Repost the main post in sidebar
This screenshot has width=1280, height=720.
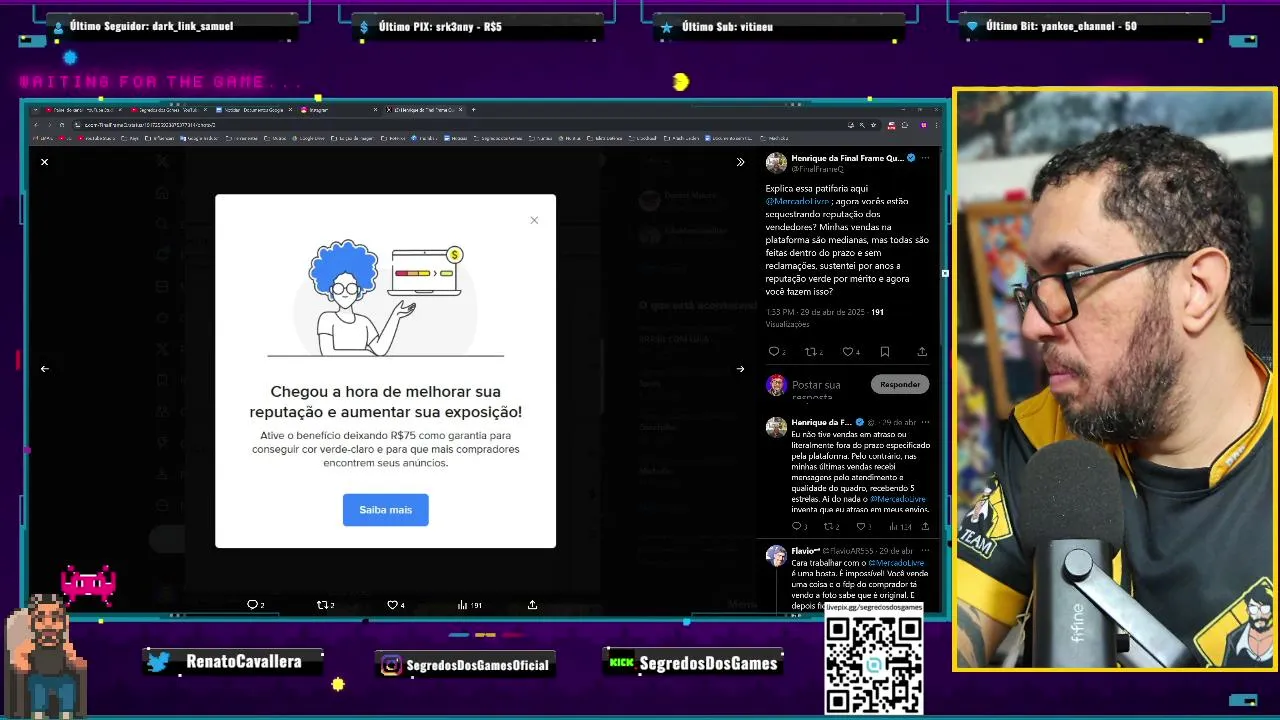(811, 352)
